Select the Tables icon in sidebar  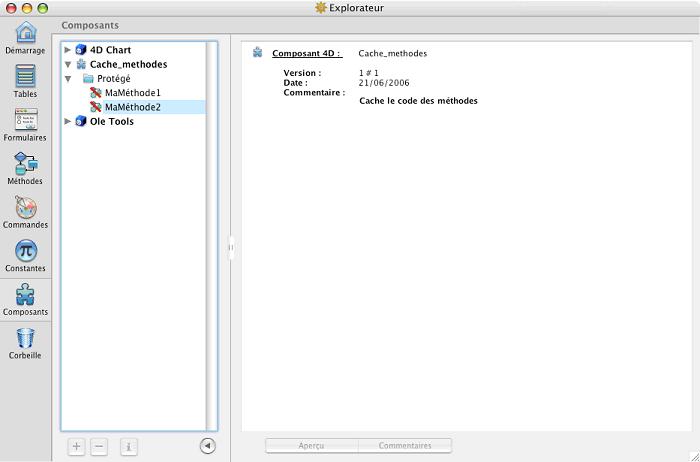coord(25,77)
